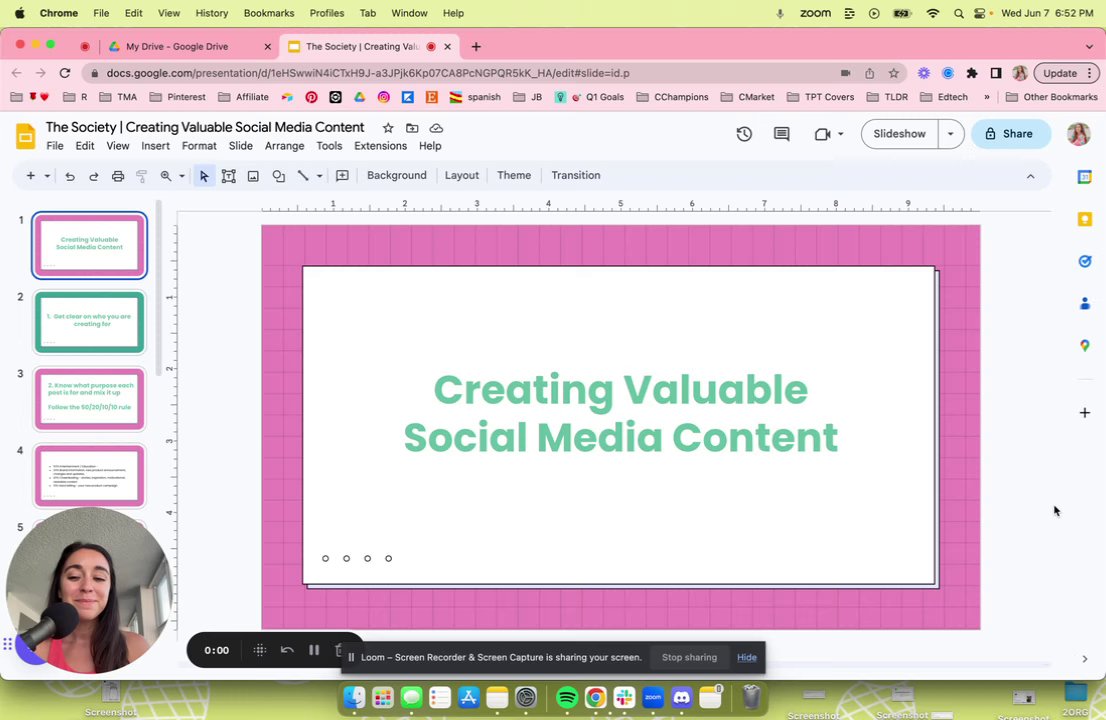Click the undo arrow in toolbar

tap(70, 176)
